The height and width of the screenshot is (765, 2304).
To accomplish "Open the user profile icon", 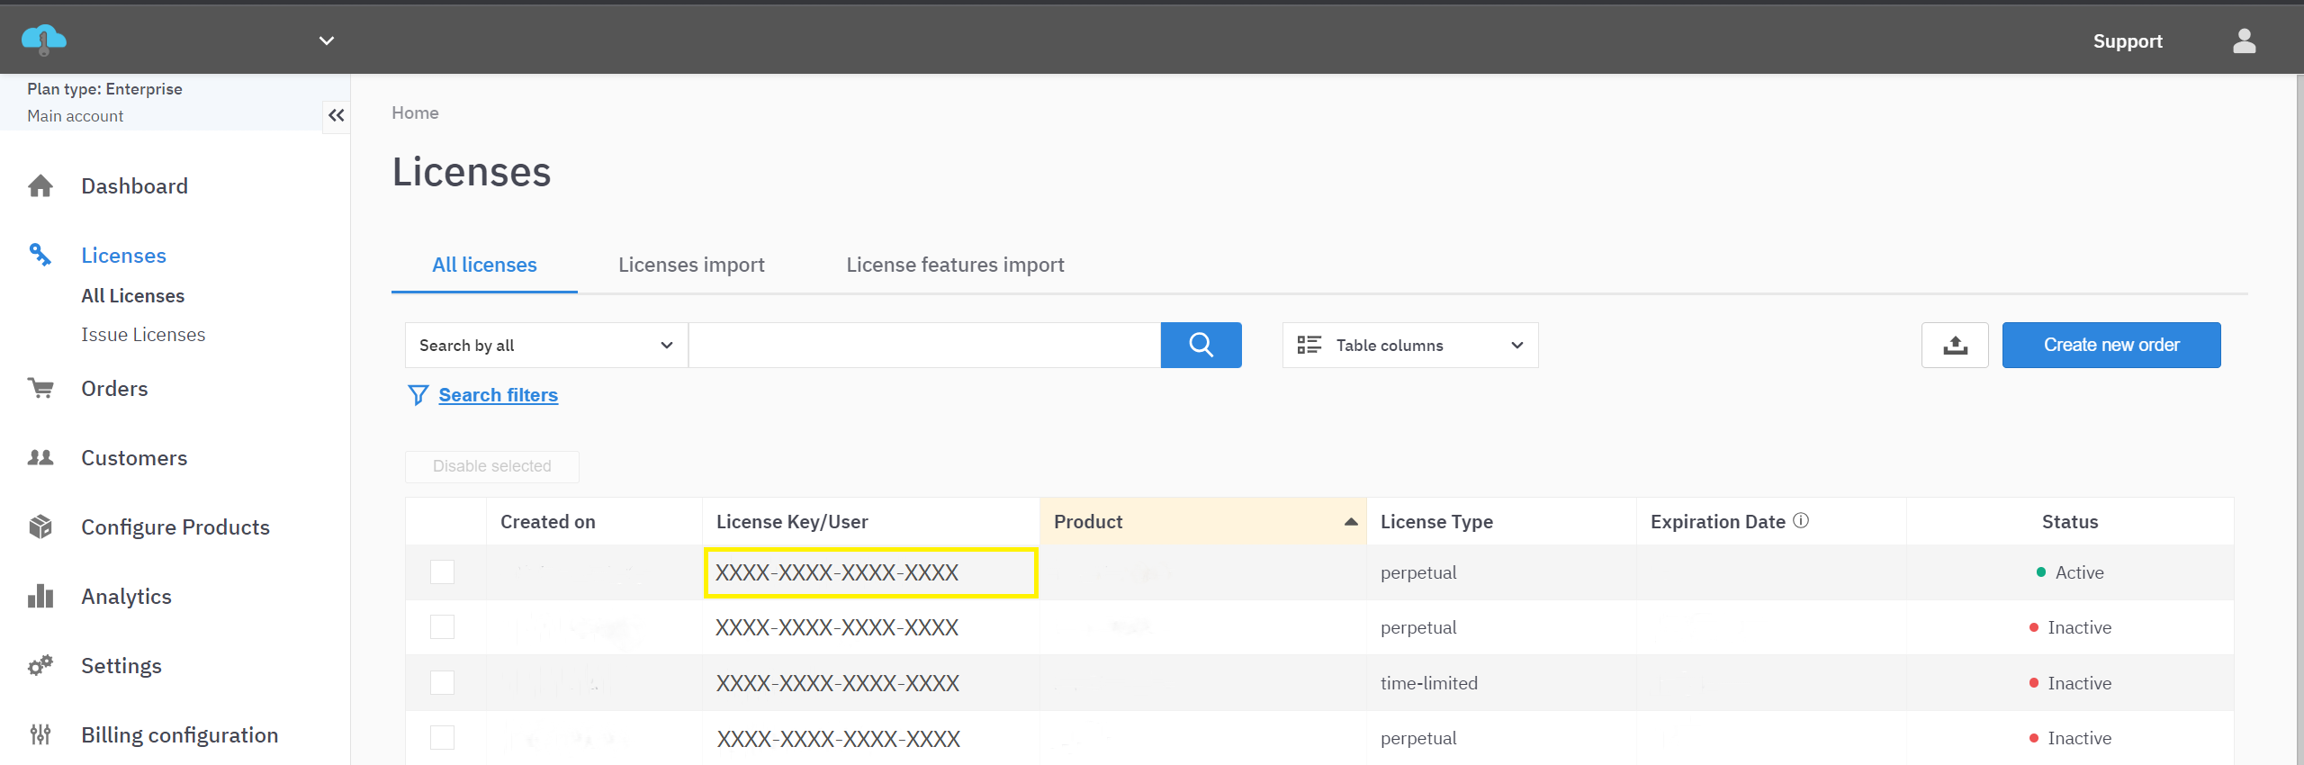I will coord(2243,41).
